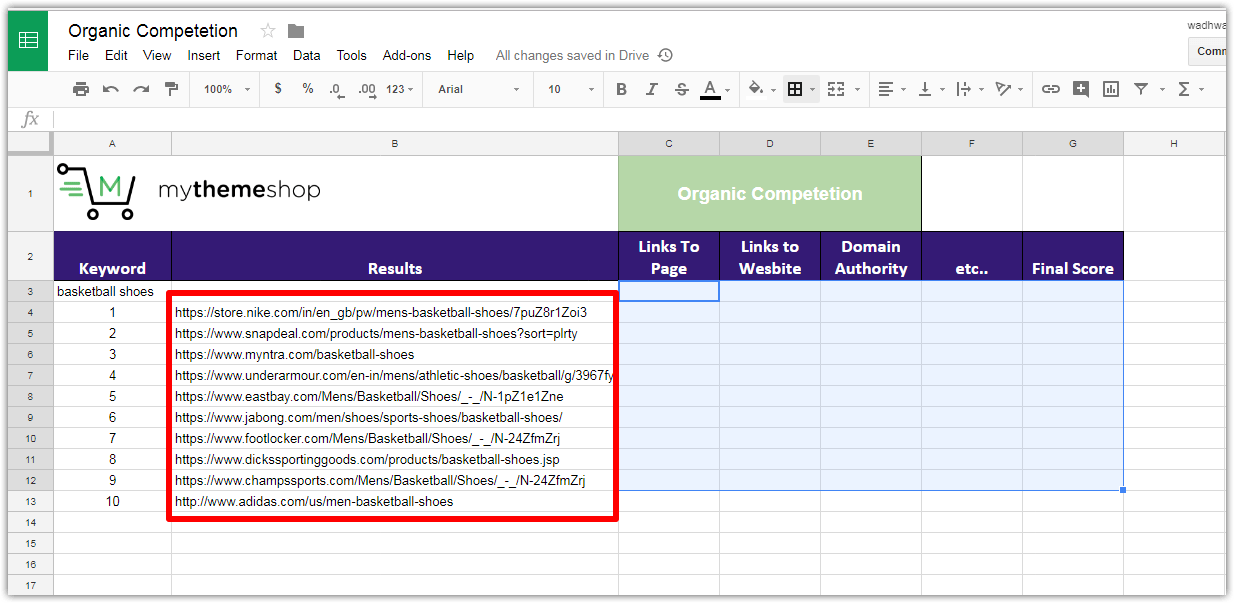
Task: Select column B header
Action: pyautogui.click(x=395, y=144)
